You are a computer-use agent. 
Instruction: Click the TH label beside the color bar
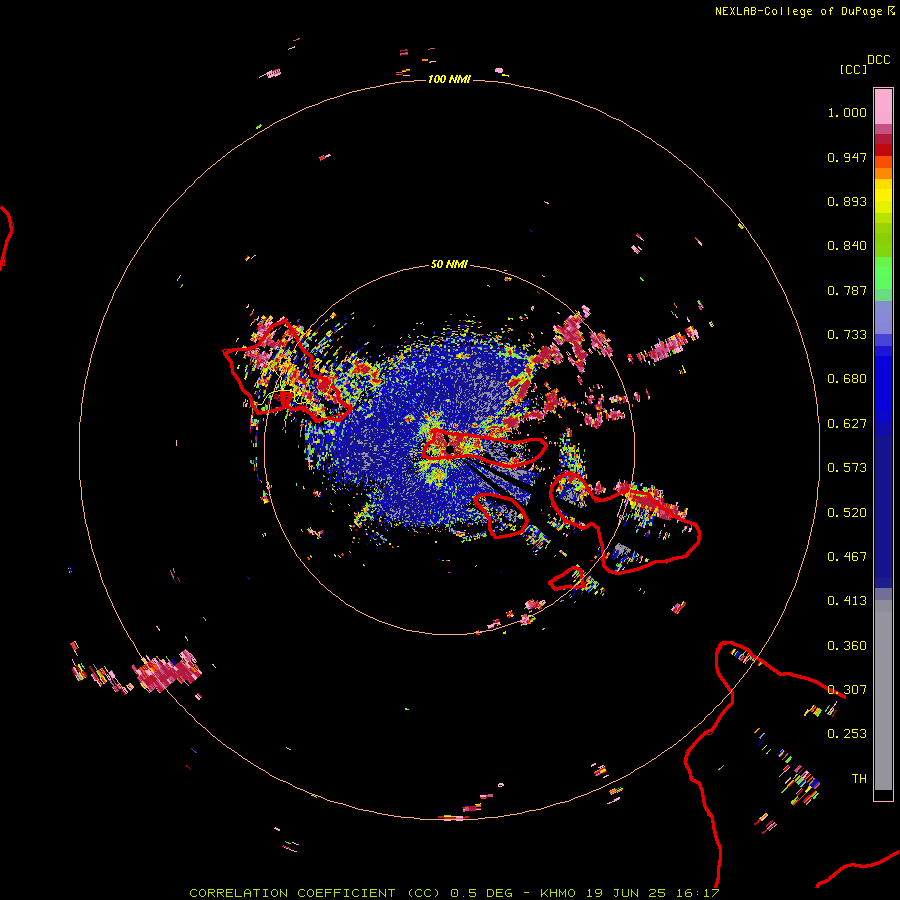coord(859,779)
